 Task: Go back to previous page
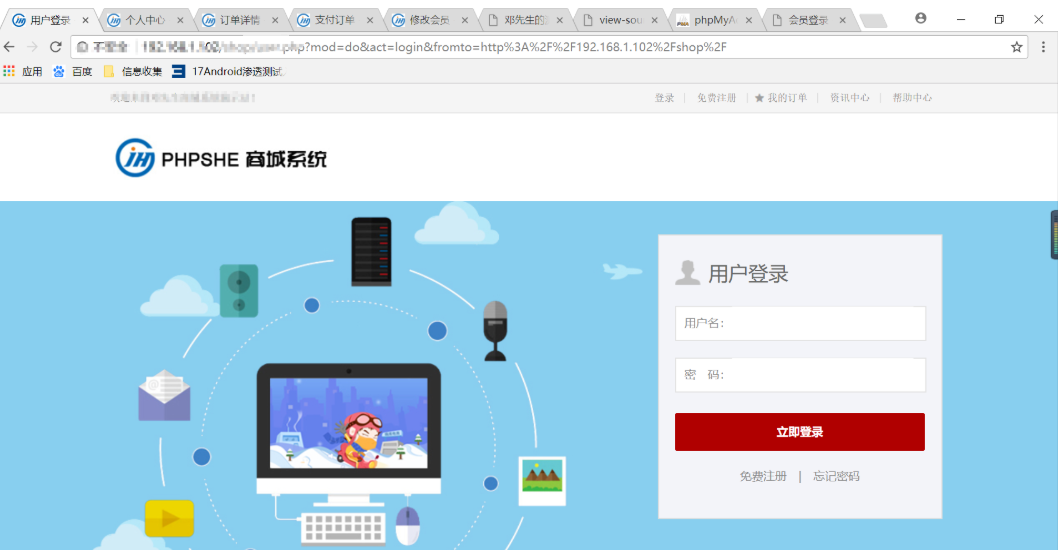9,47
